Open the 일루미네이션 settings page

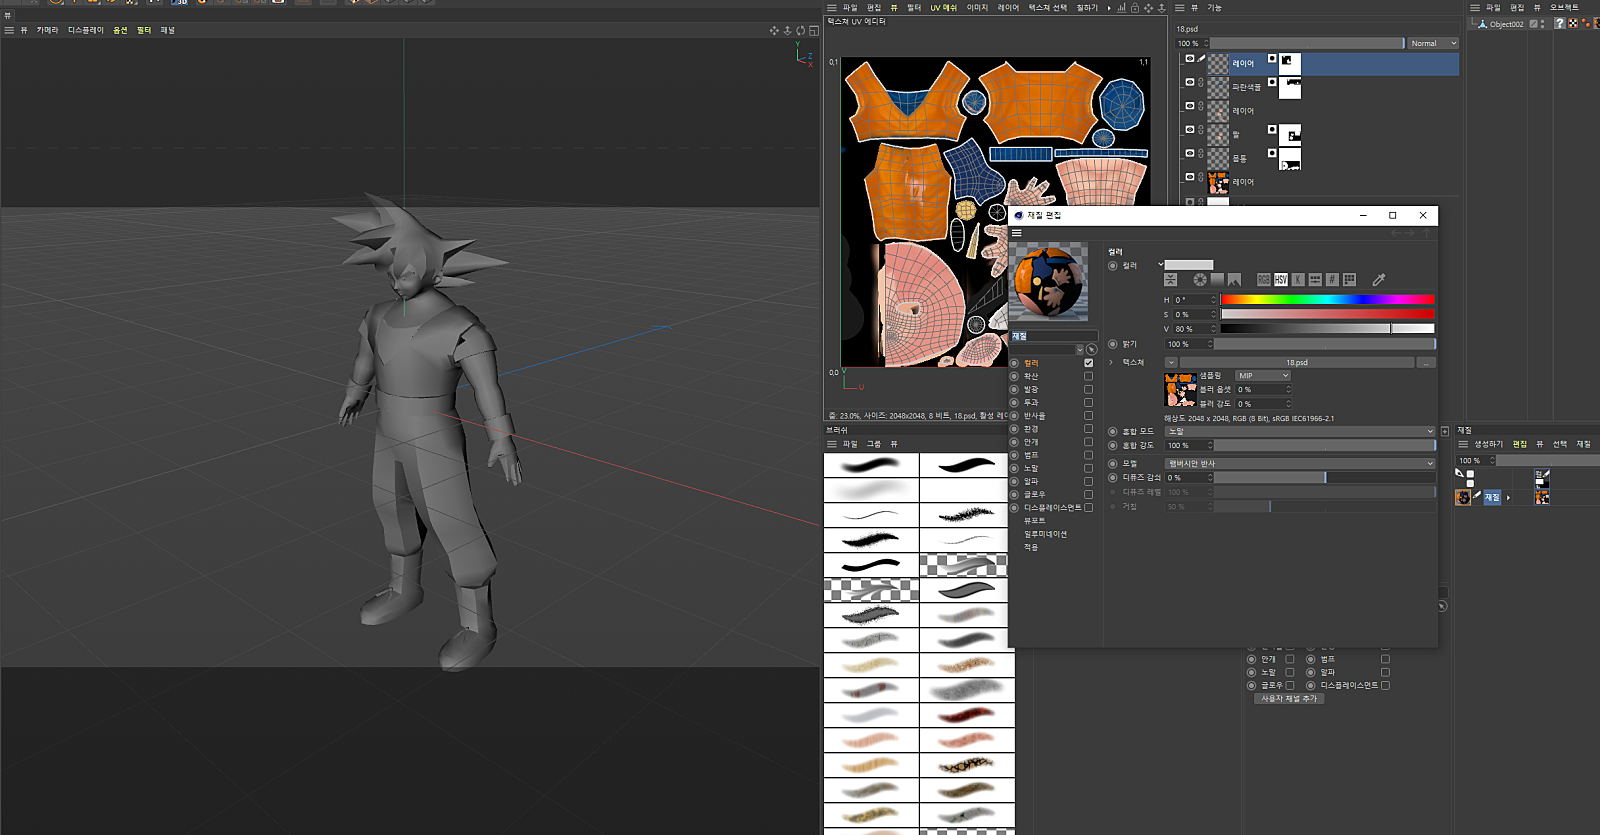coord(1045,534)
